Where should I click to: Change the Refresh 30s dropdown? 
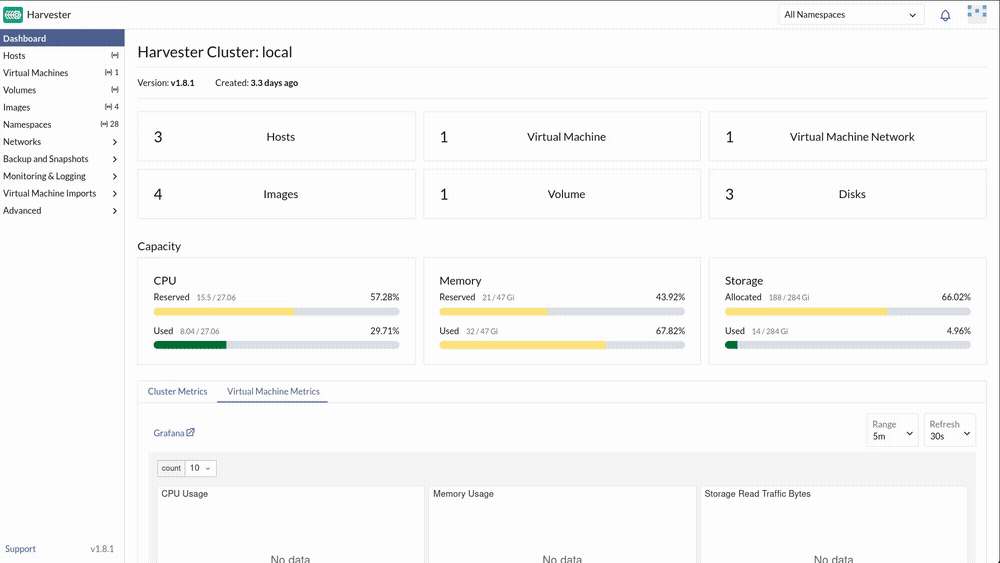(x=950, y=430)
